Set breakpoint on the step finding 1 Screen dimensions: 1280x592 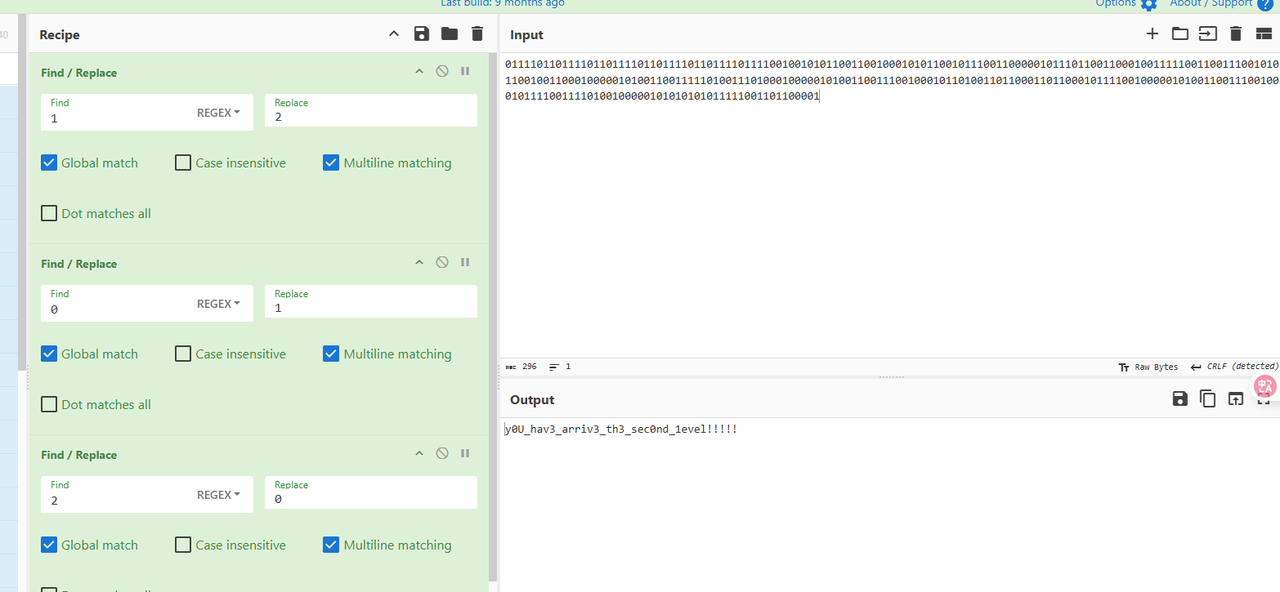(465, 72)
